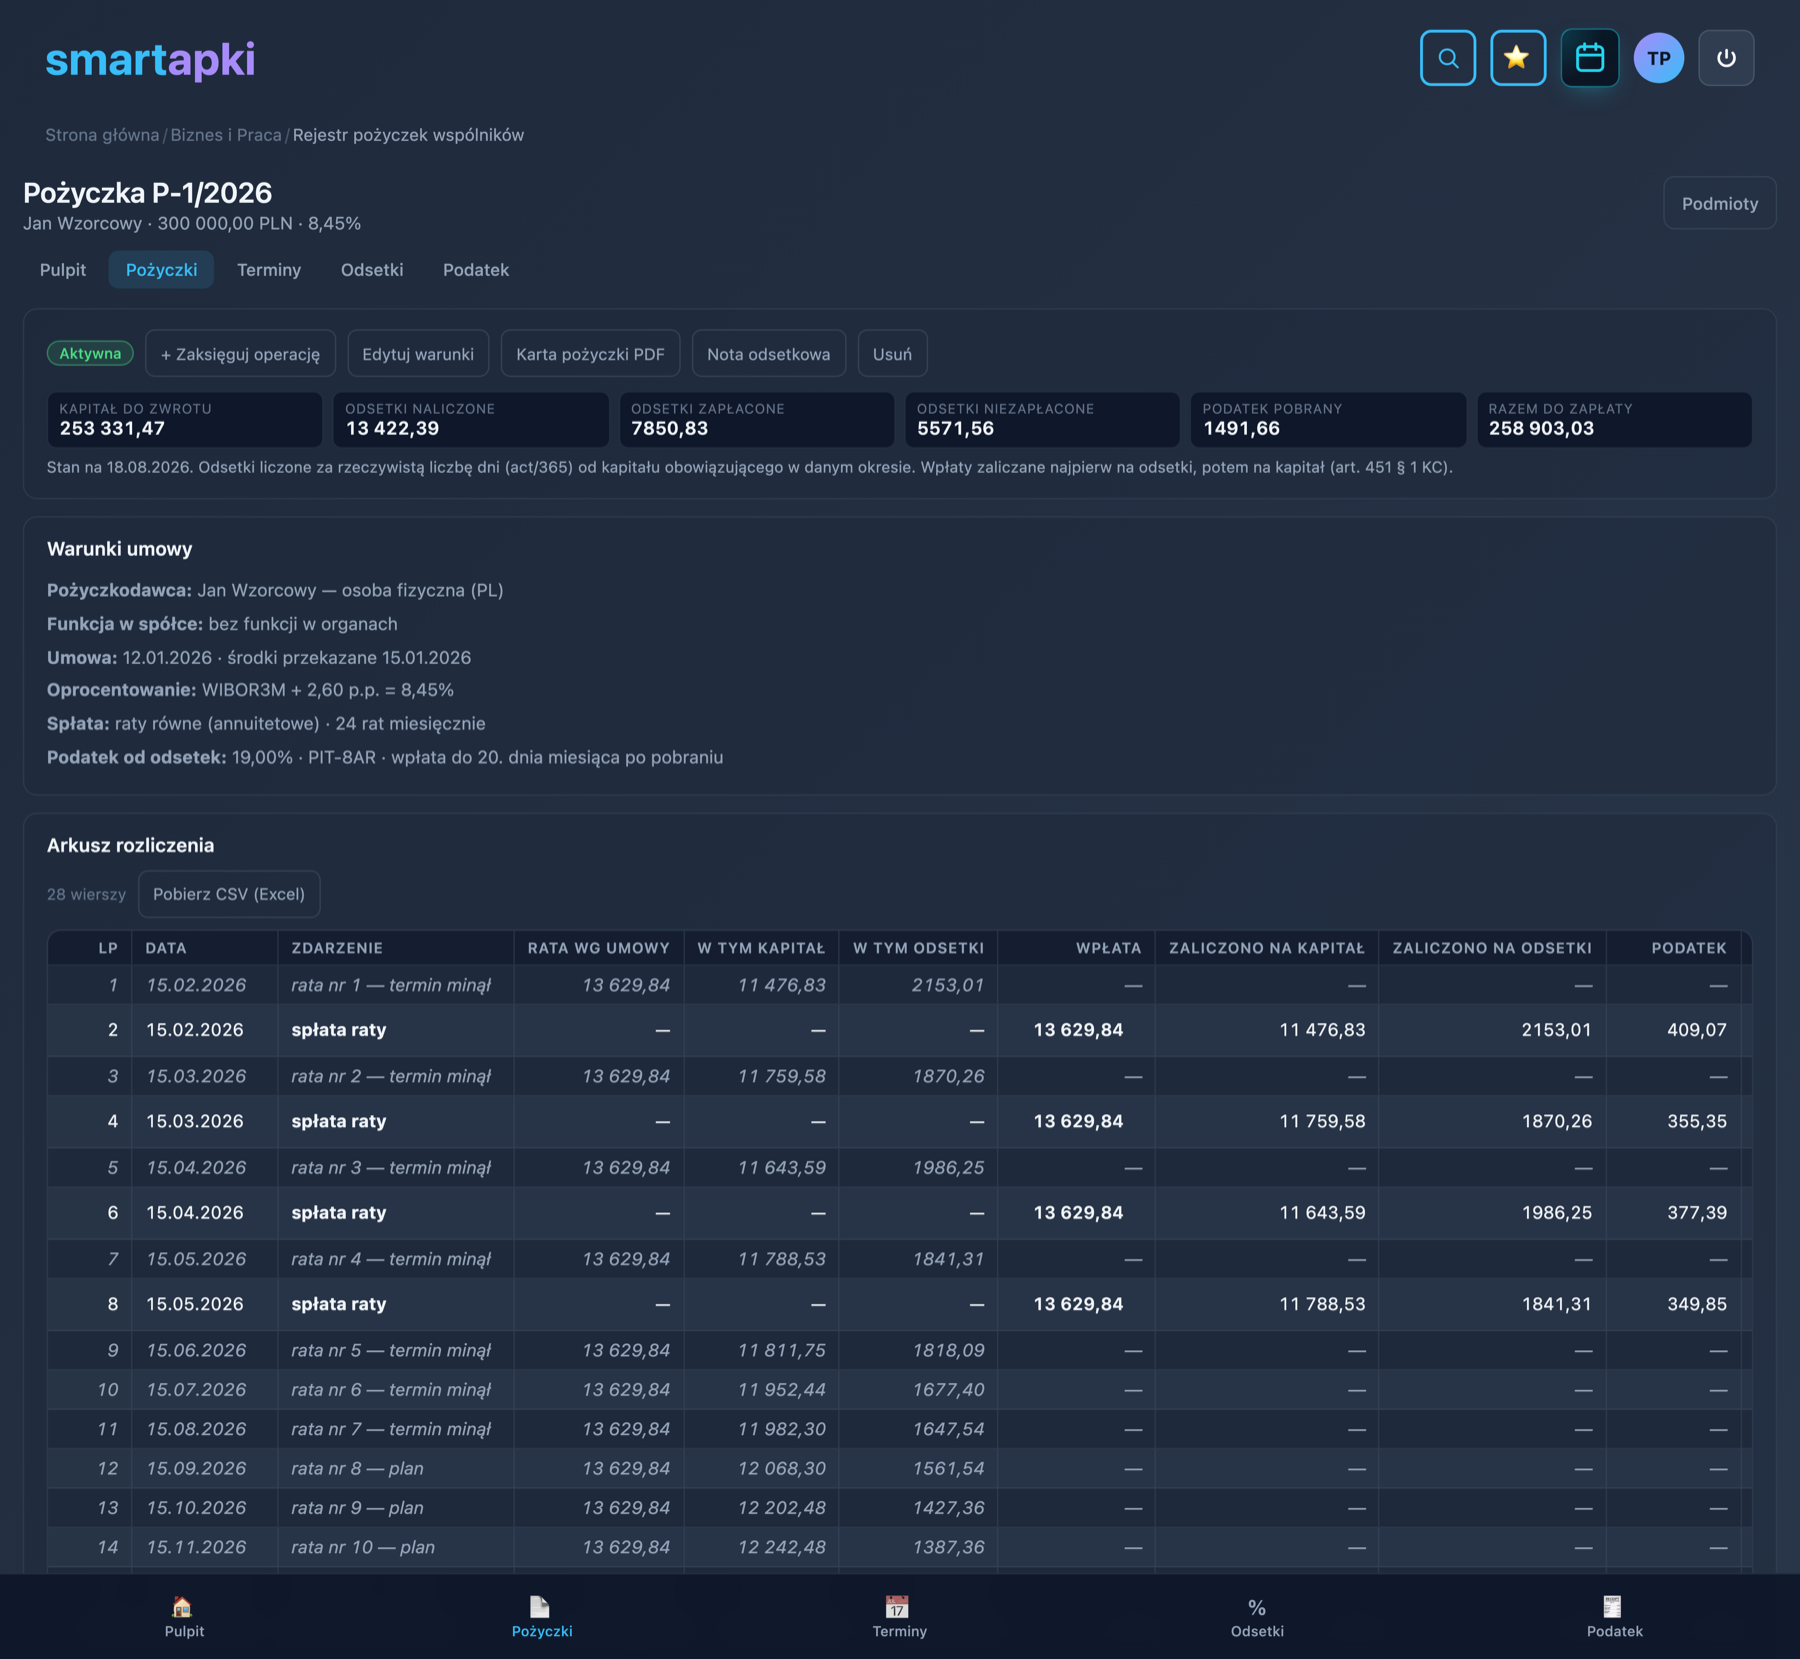
Task: Open Odsetki percent icon in bottom bar
Action: point(1257,1617)
